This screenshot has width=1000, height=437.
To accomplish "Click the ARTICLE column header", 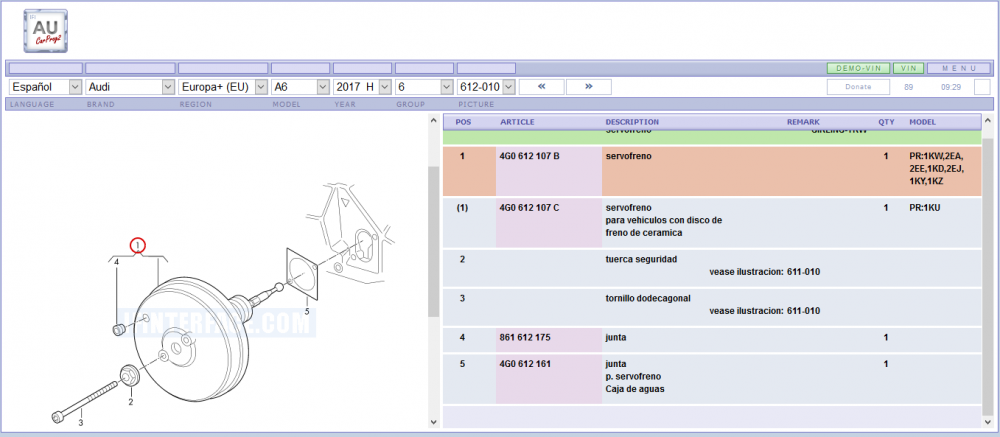I will point(517,122).
